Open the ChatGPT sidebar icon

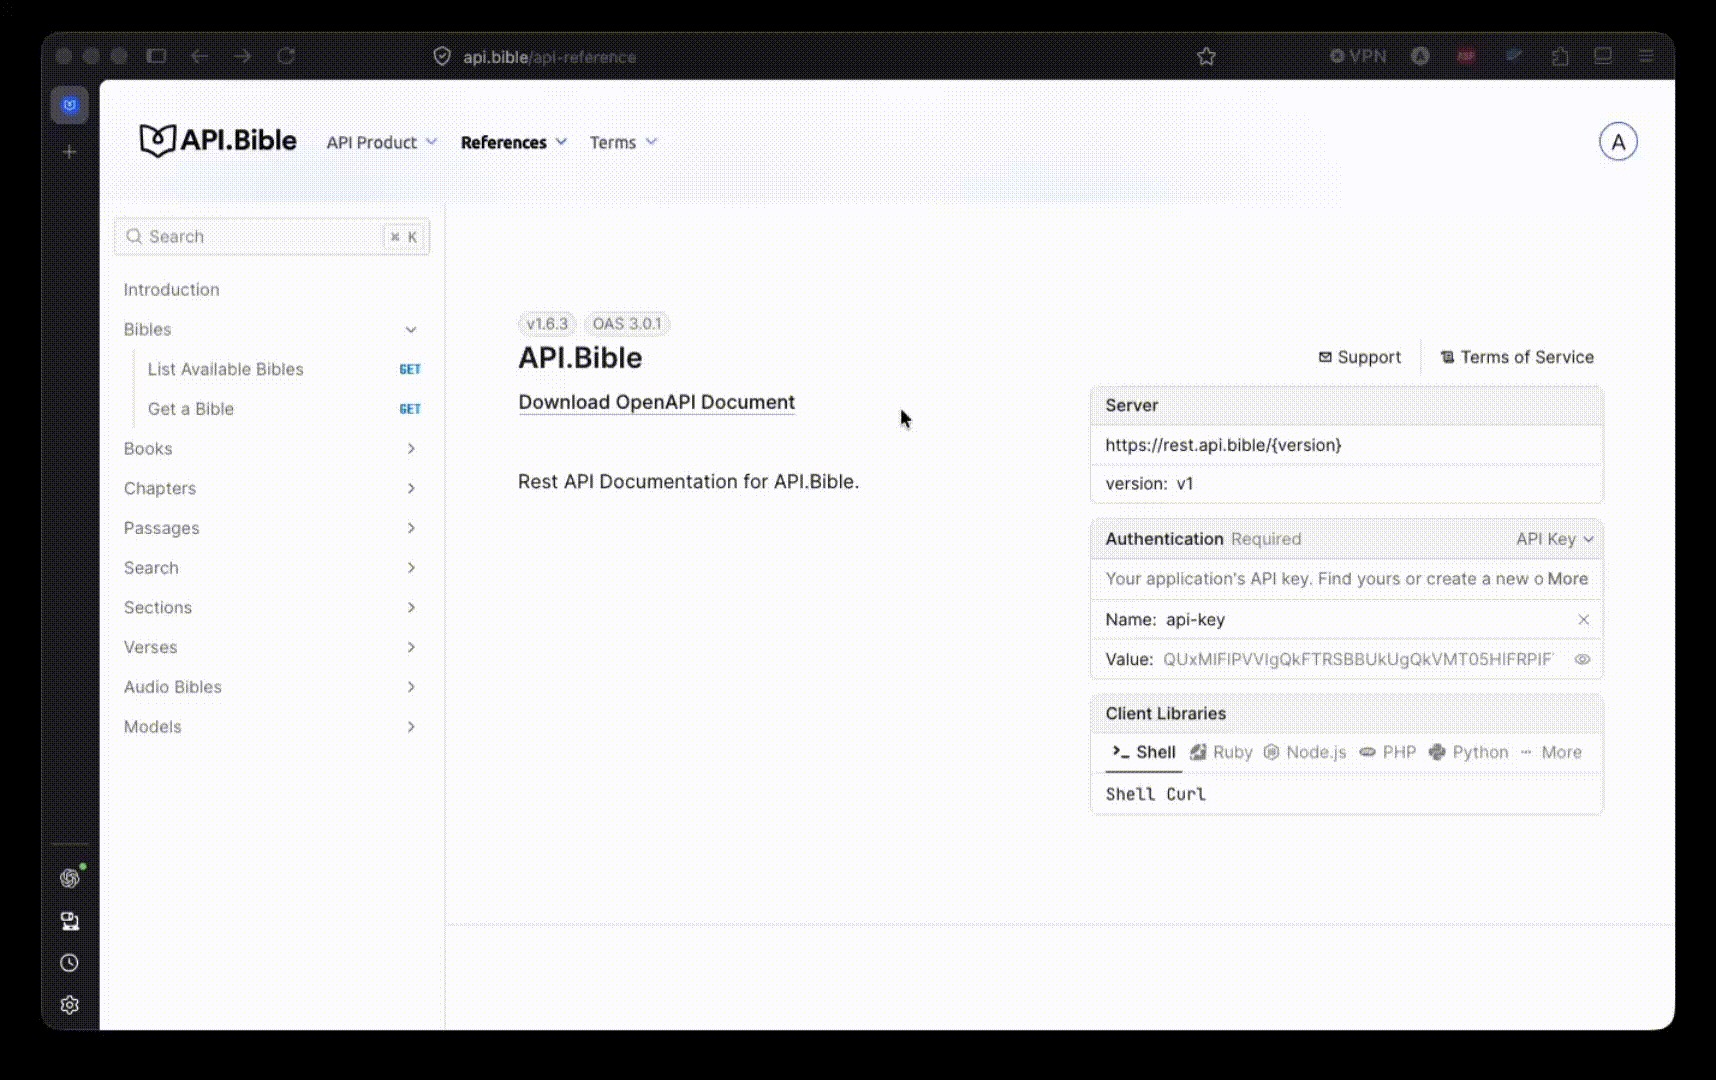(x=69, y=878)
